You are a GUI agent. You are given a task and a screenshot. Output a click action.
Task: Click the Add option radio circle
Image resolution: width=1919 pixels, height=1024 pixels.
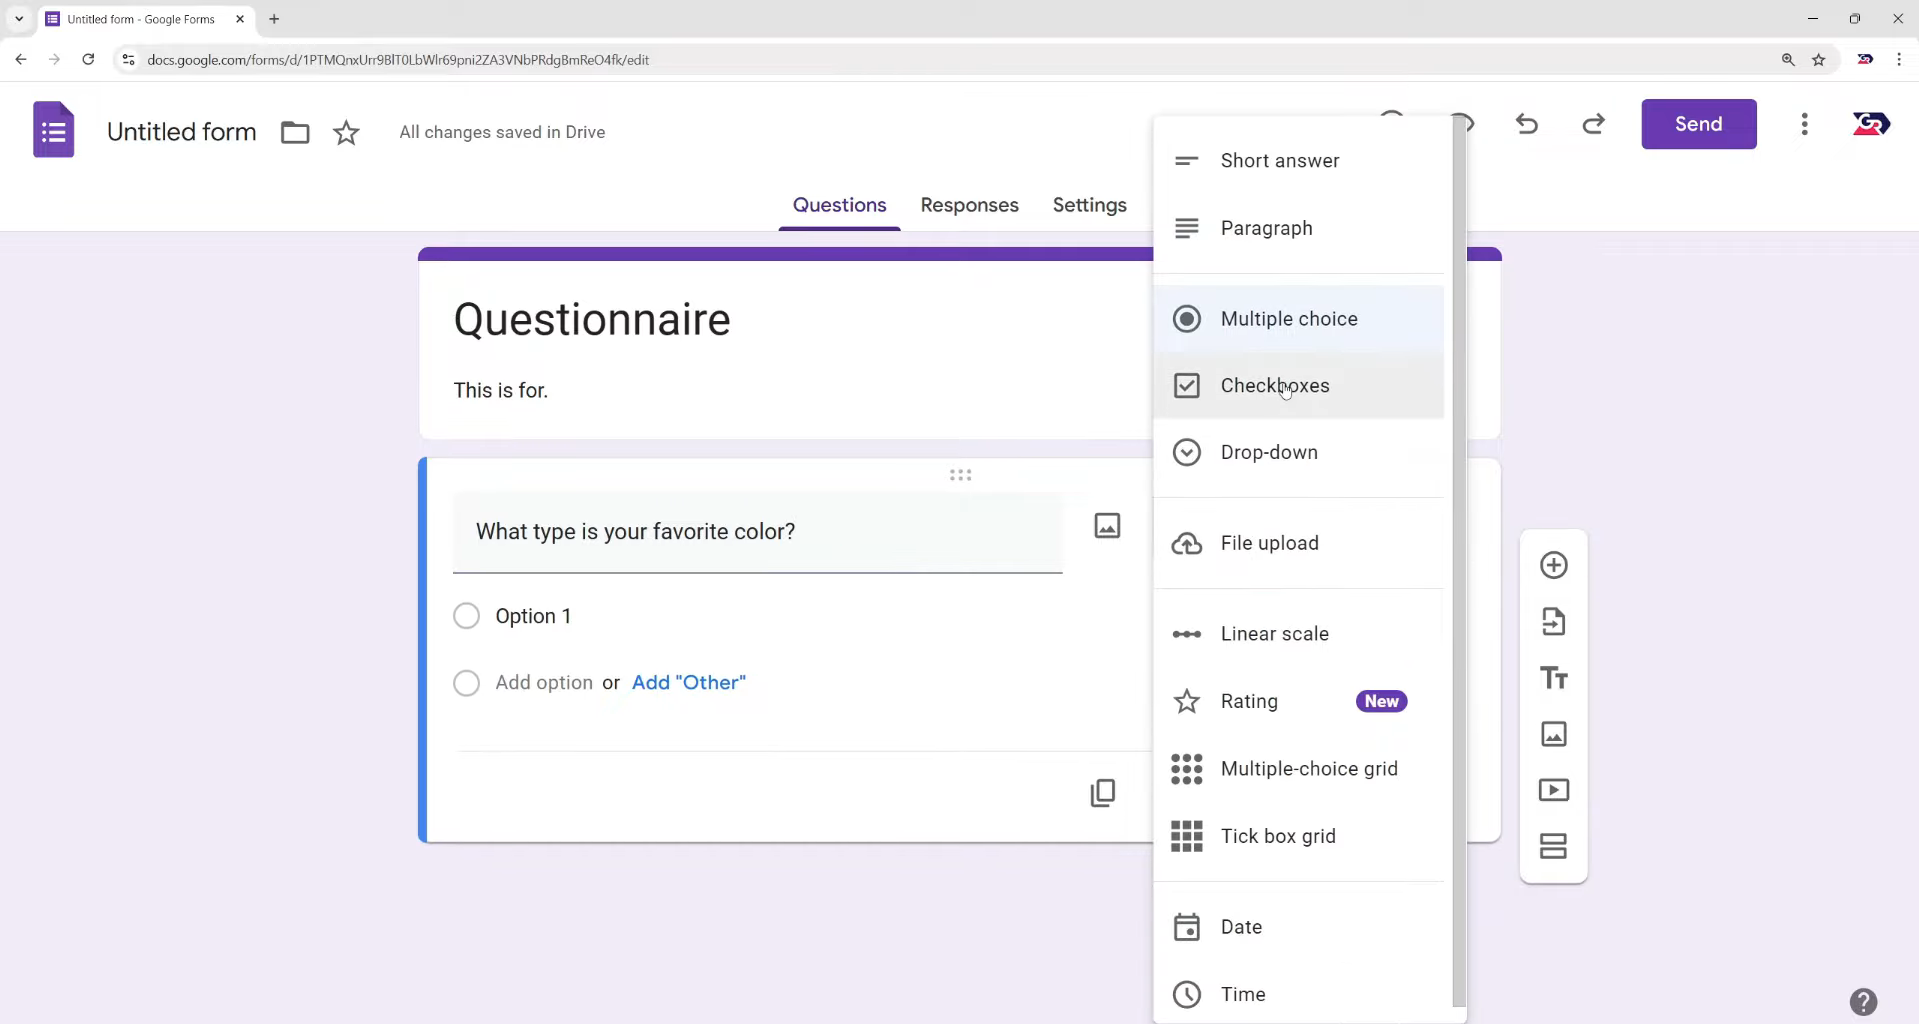467,683
